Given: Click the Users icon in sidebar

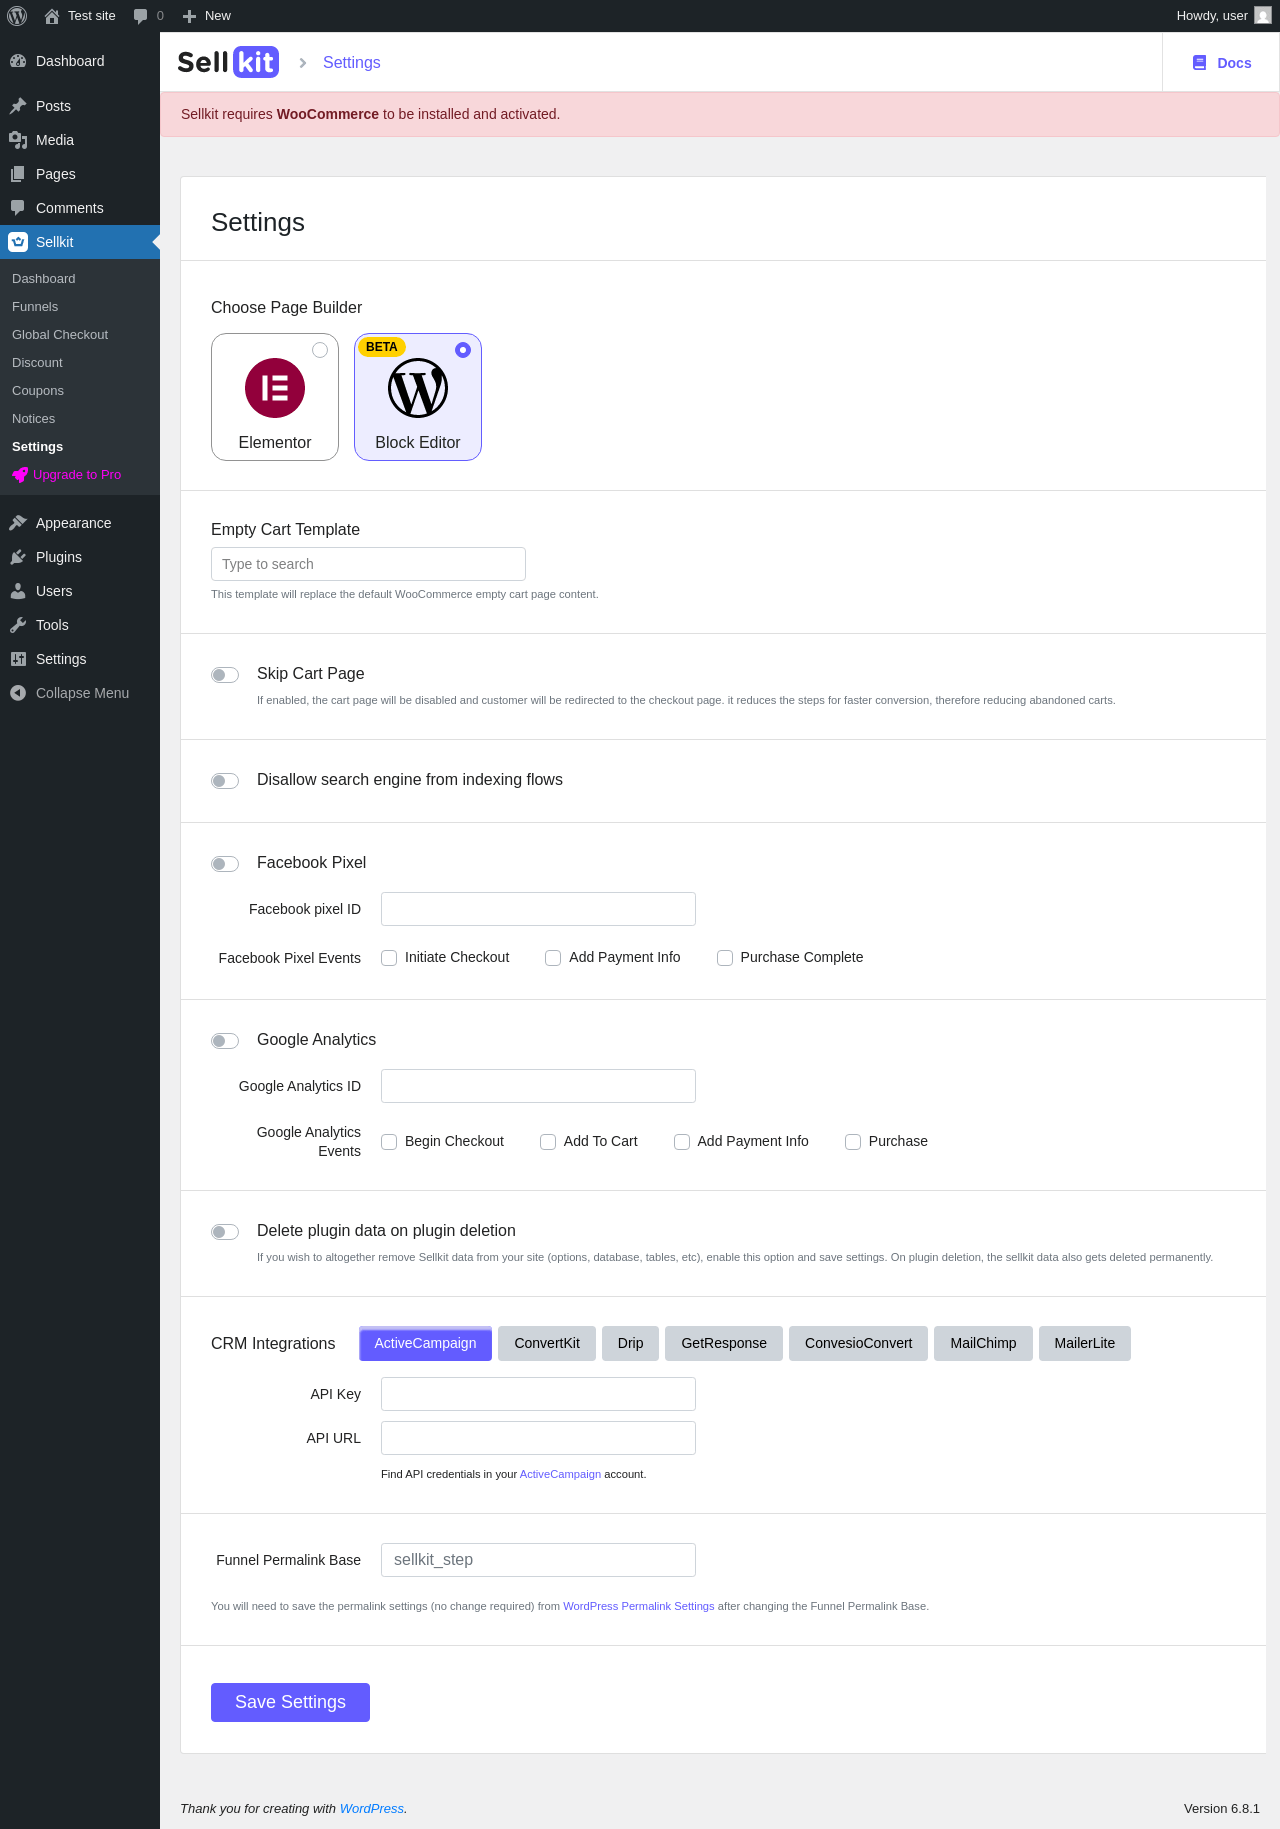Looking at the screenshot, I should click(x=18, y=591).
